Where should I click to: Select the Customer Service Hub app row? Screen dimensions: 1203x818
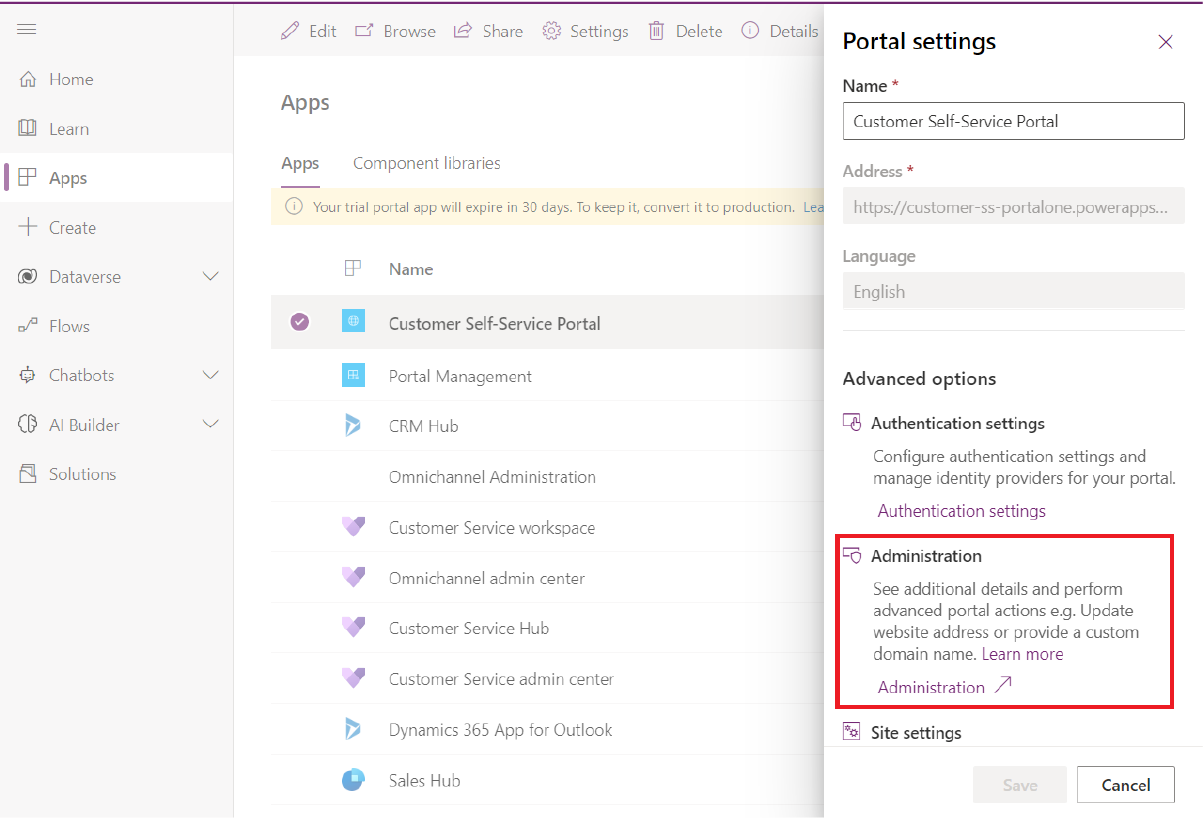548,628
